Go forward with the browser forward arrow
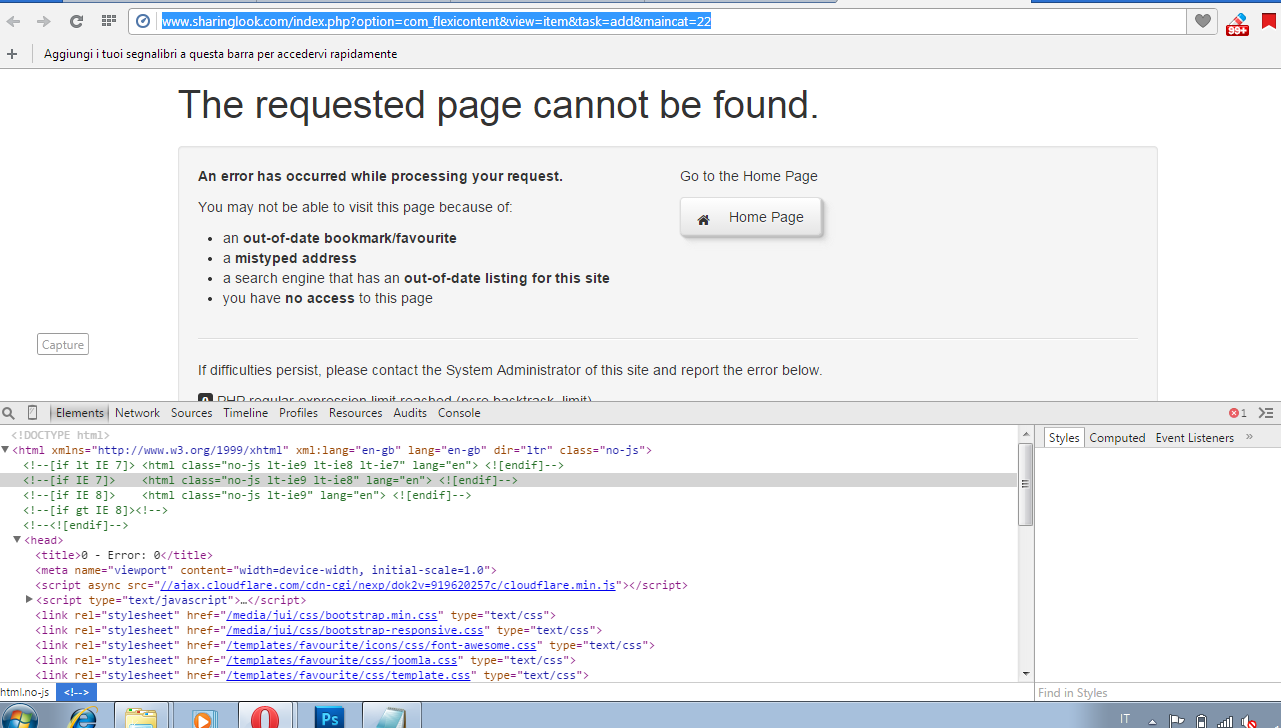 43,21
